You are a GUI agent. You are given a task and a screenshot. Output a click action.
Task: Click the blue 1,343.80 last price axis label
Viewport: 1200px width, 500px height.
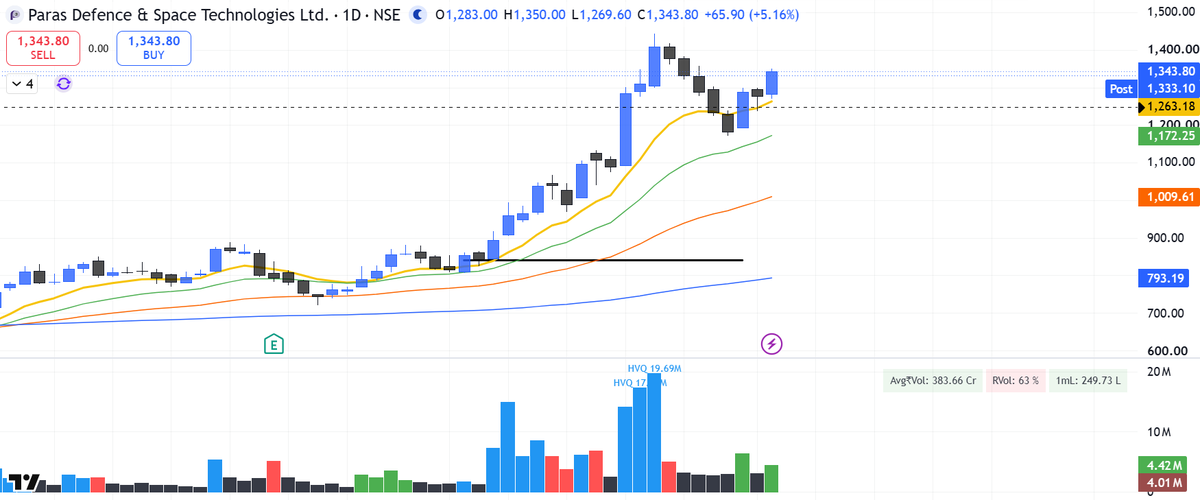tap(1168, 71)
